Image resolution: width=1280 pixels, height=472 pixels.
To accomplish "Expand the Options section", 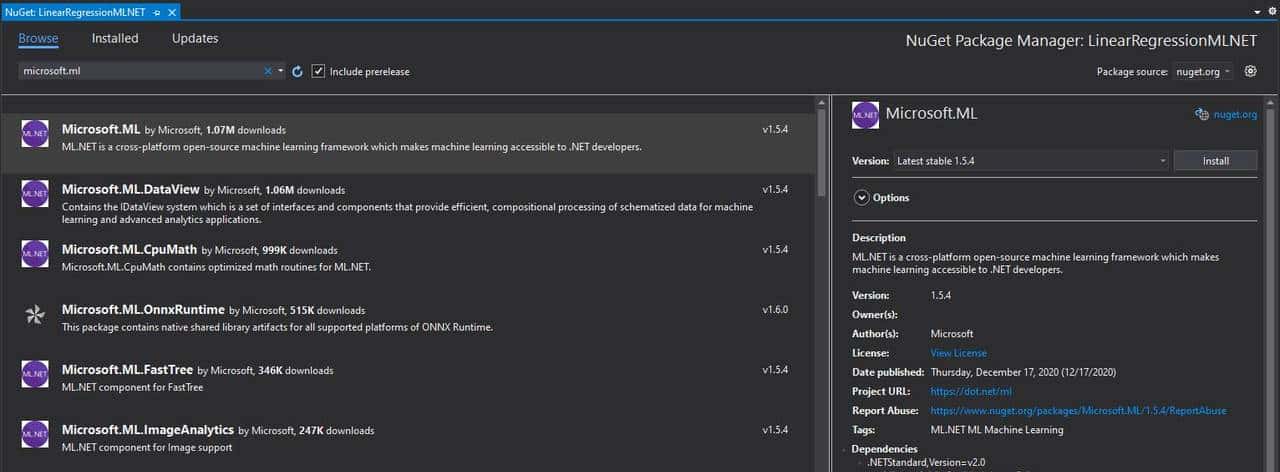I will (x=861, y=198).
